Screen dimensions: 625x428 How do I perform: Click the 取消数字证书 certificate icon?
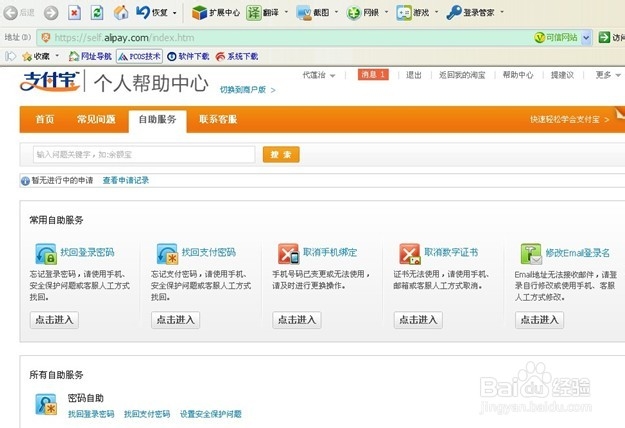(x=410, y=254)
